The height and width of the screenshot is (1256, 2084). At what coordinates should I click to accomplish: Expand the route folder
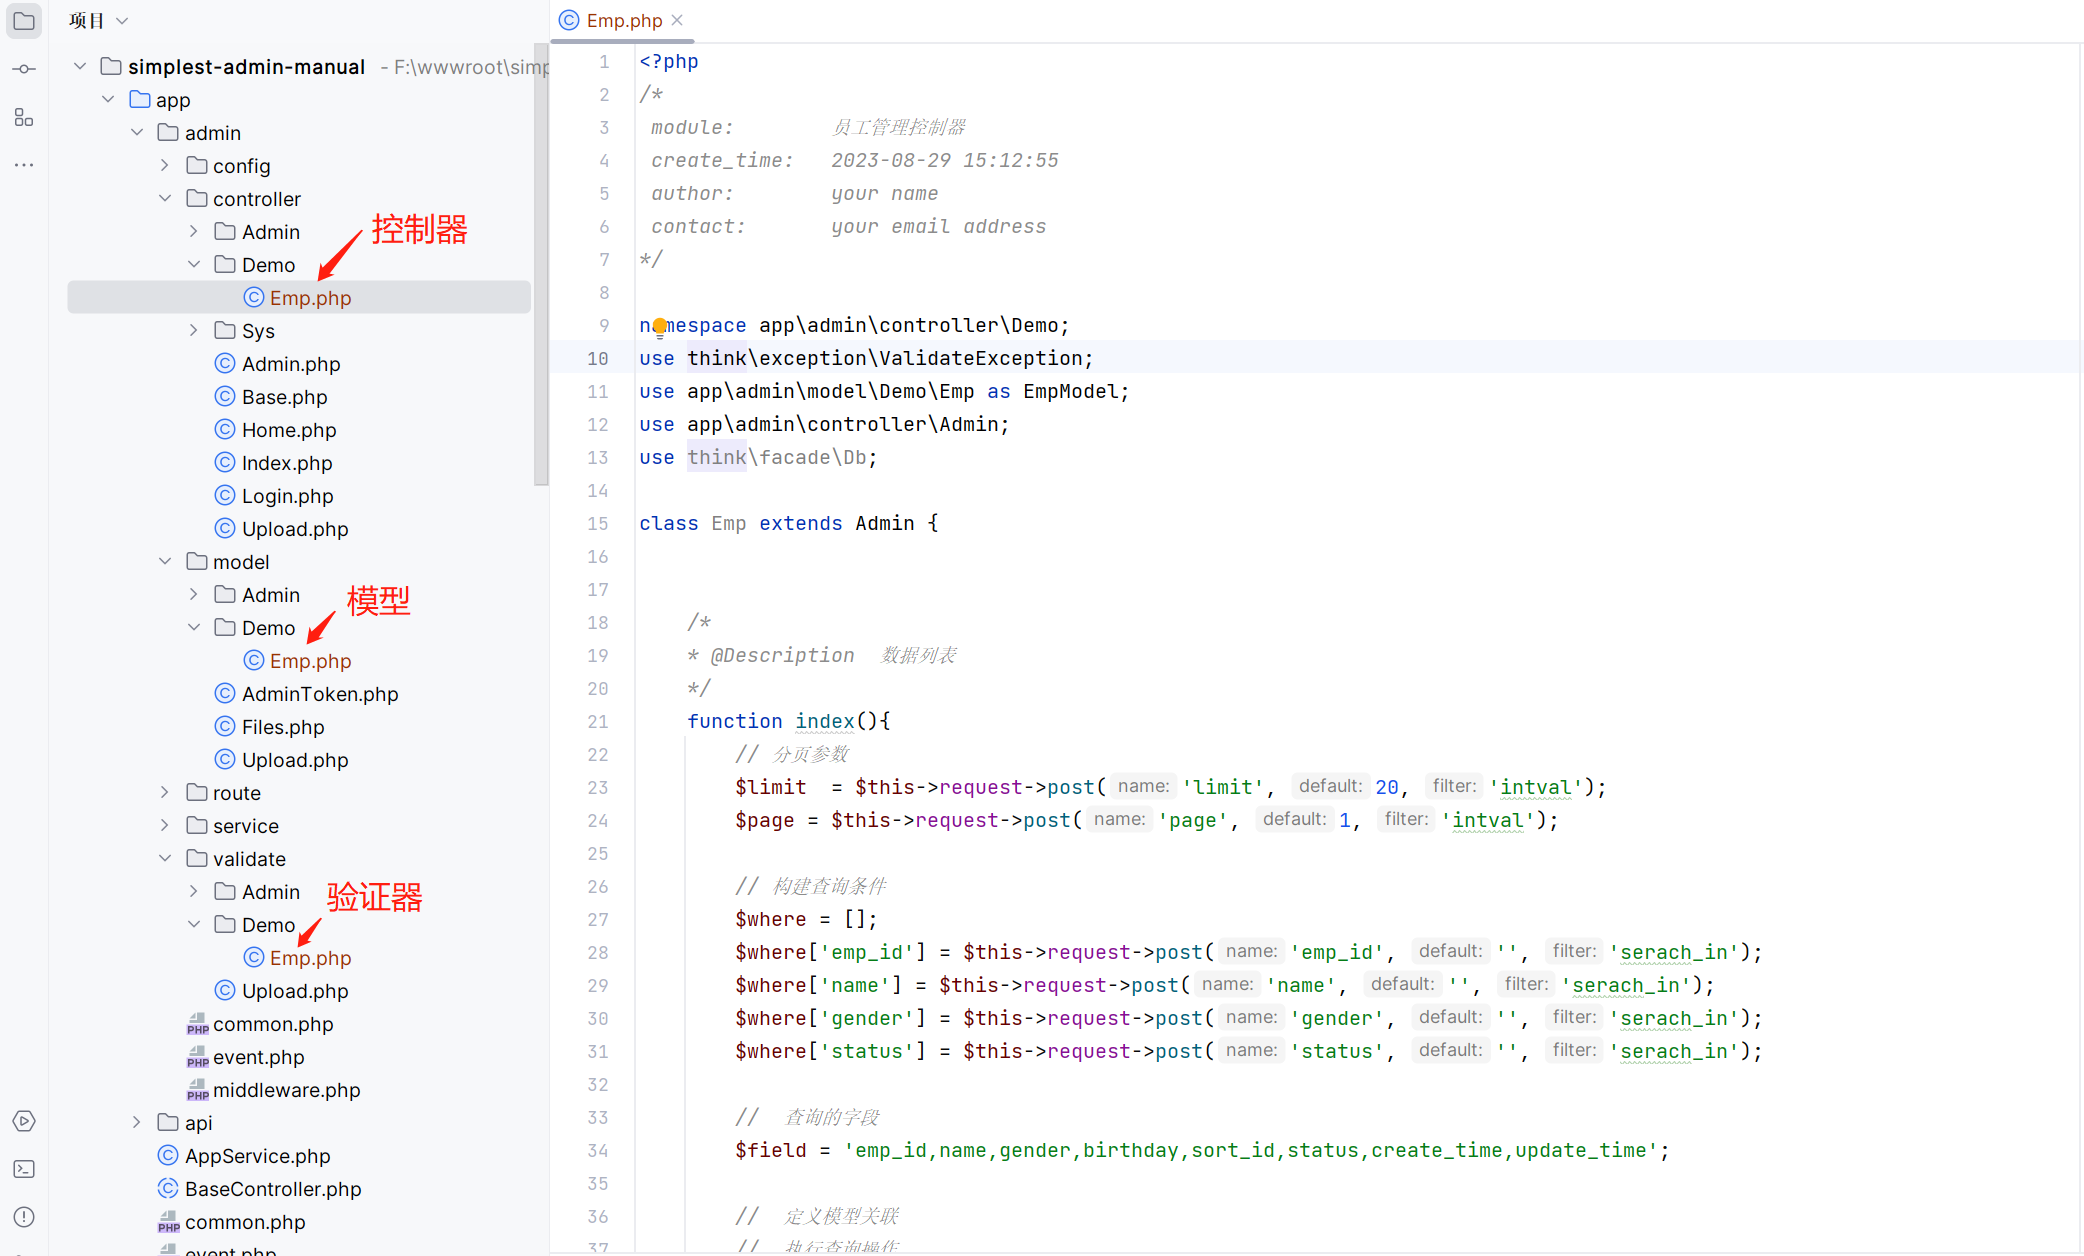click(165, 793)
